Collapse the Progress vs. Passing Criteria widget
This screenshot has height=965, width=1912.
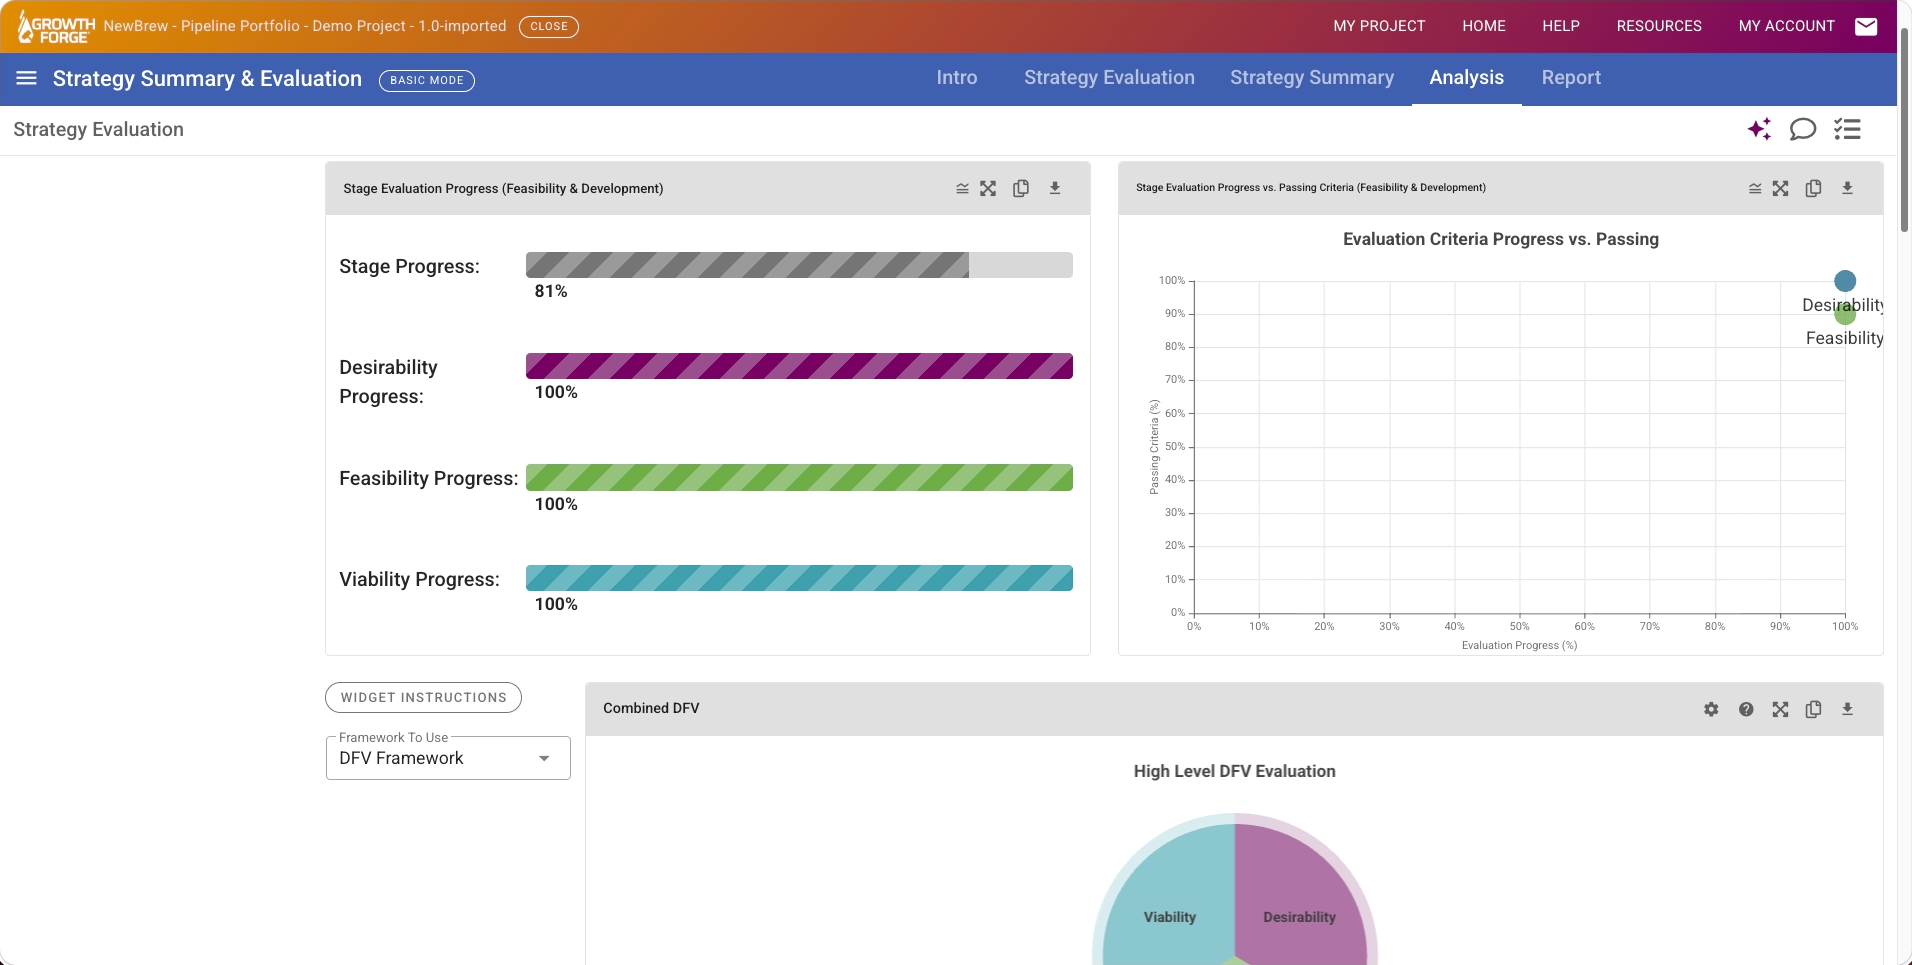pos(1755,188)
